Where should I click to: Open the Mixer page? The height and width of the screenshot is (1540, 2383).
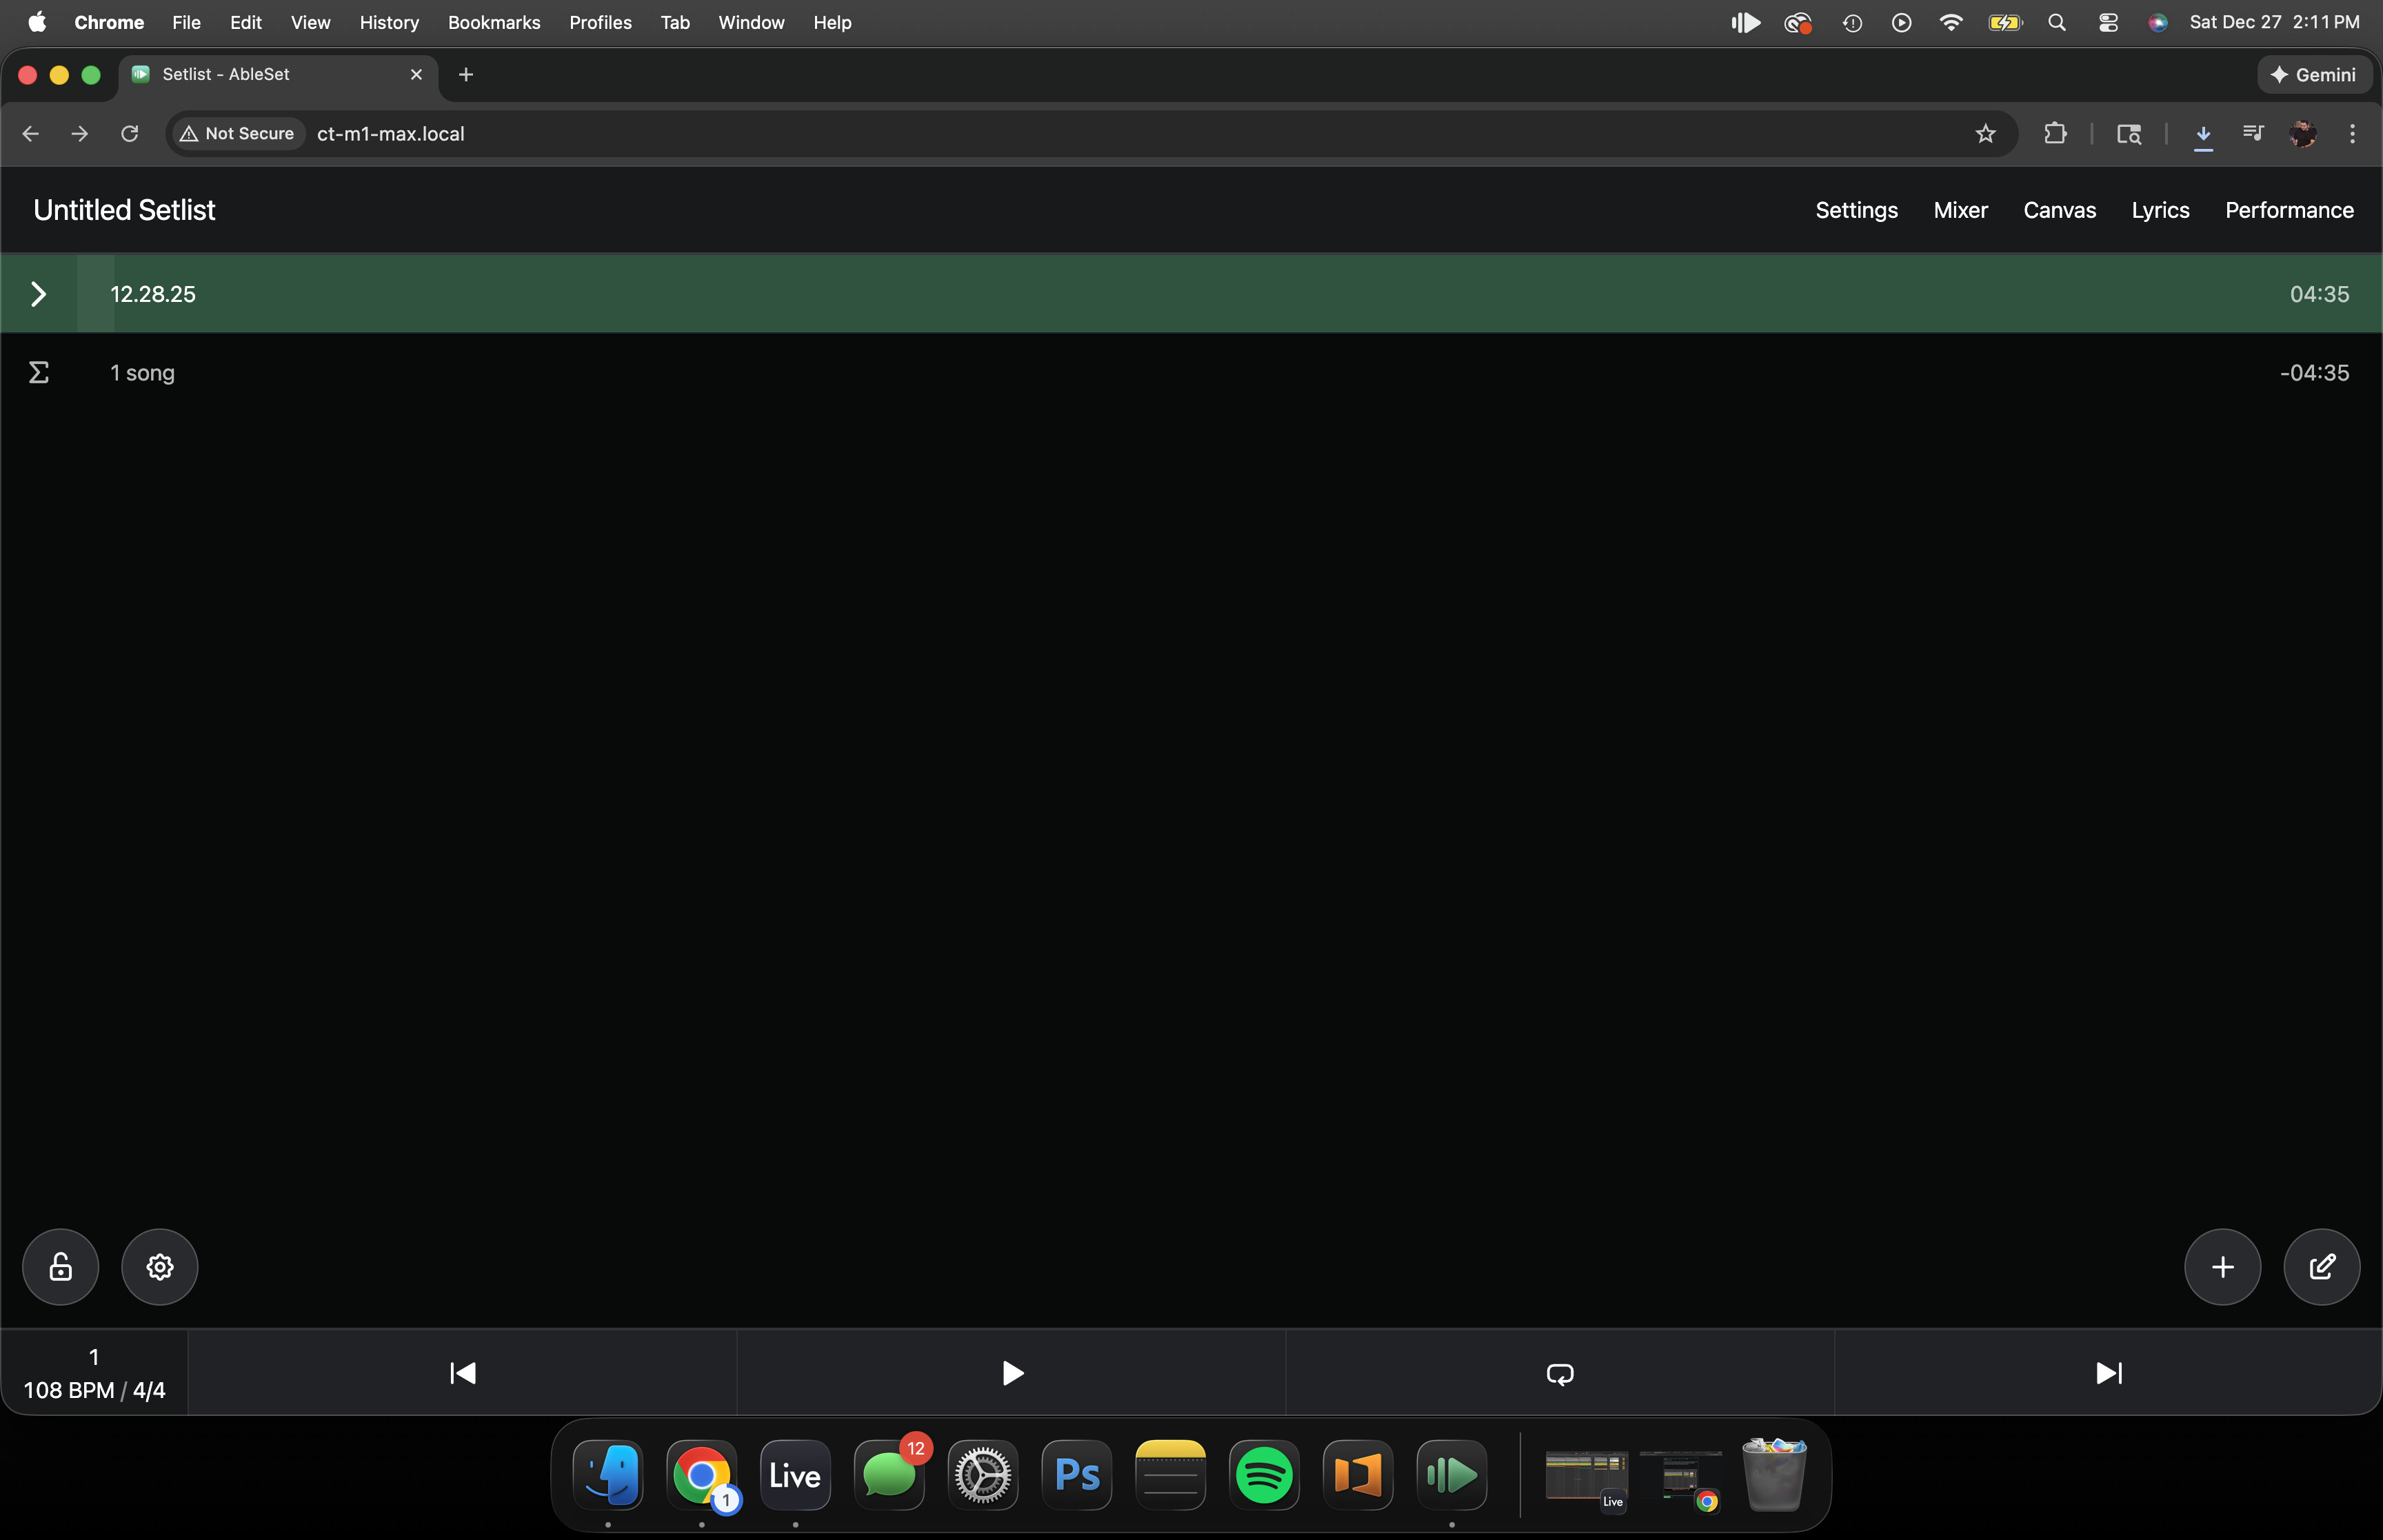click(1960, 210)
